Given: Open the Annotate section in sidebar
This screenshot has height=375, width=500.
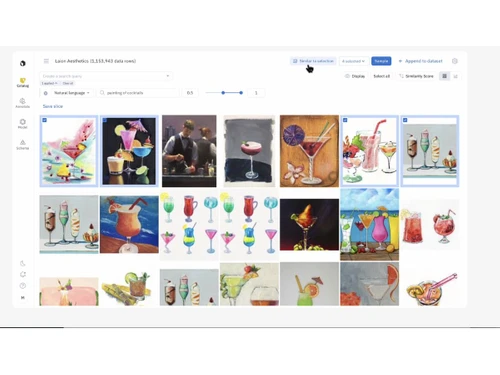Looking at the screenshot, I should [x=23, y=103].
